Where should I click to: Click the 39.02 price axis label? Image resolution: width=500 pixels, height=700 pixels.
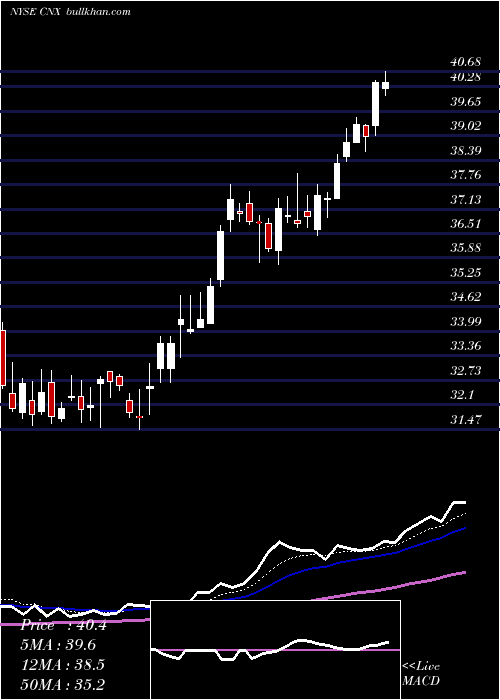click(x=466, y=126)
